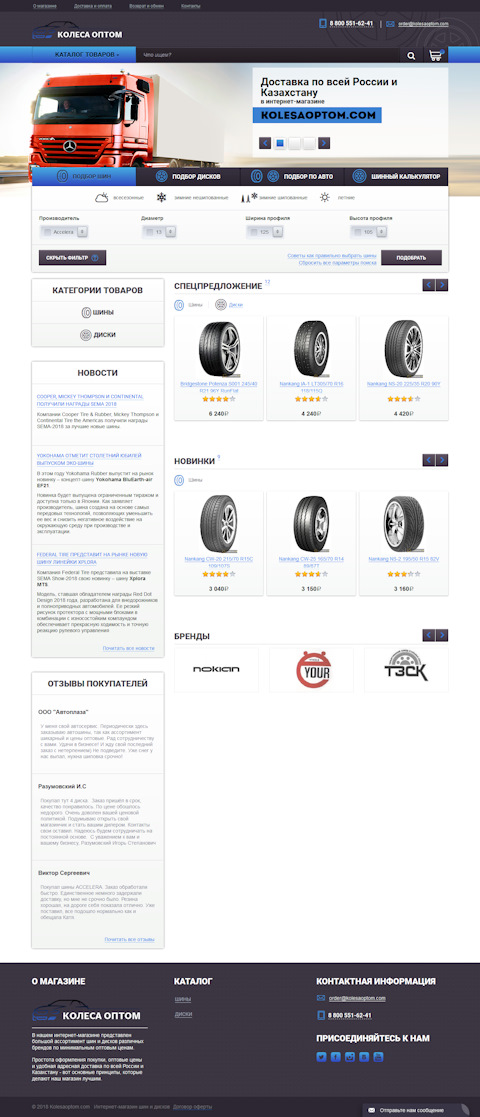Tick the Accelera manufacturer checkbox
Image resolution: width=480 pixels, height=1117 pixels.
pyautogui.click(x=47, y=232)
